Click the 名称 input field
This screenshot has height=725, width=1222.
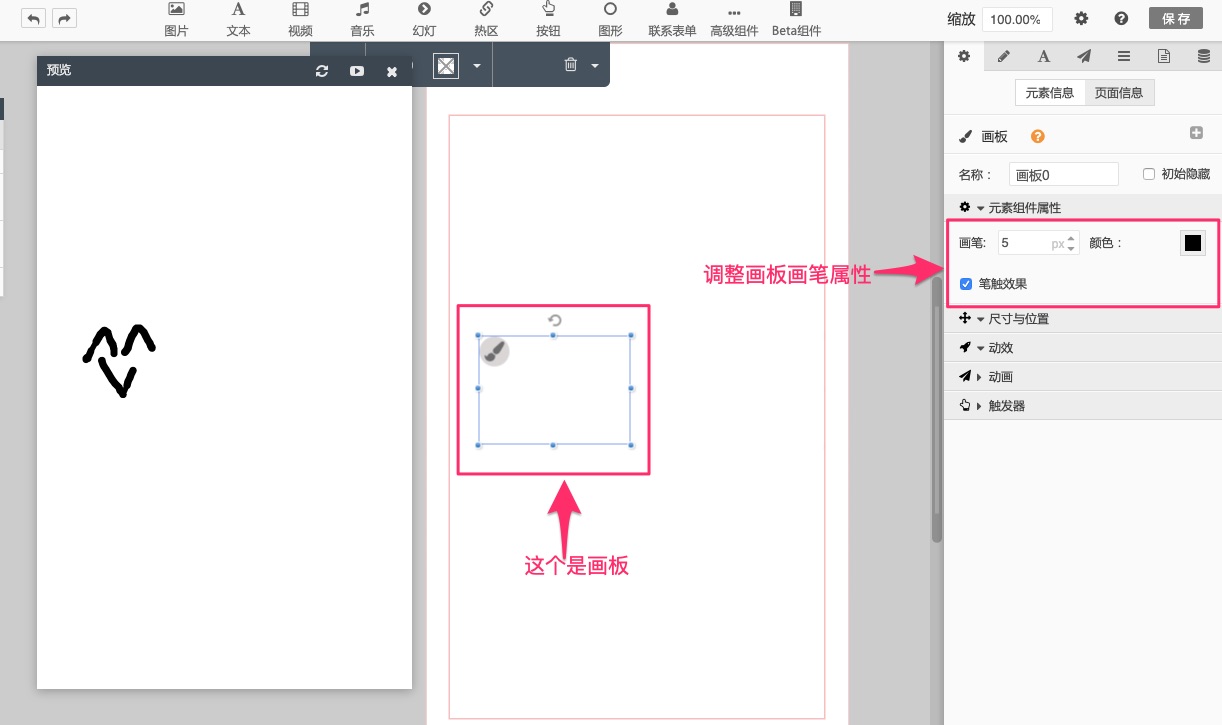point(1063,174)
